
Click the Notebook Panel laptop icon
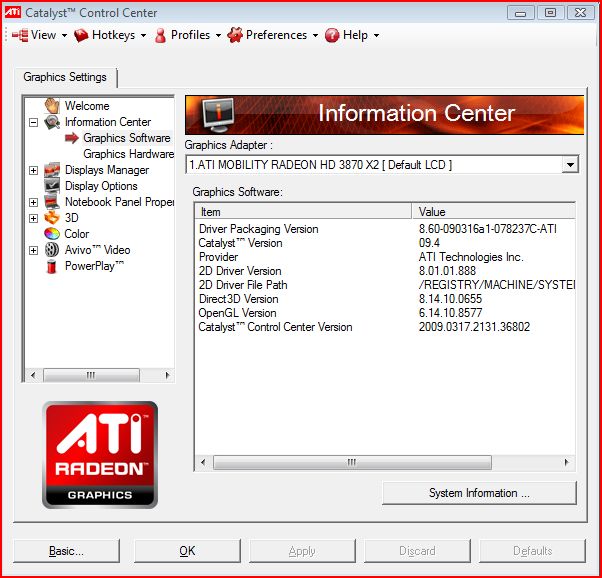pos(52,202)
